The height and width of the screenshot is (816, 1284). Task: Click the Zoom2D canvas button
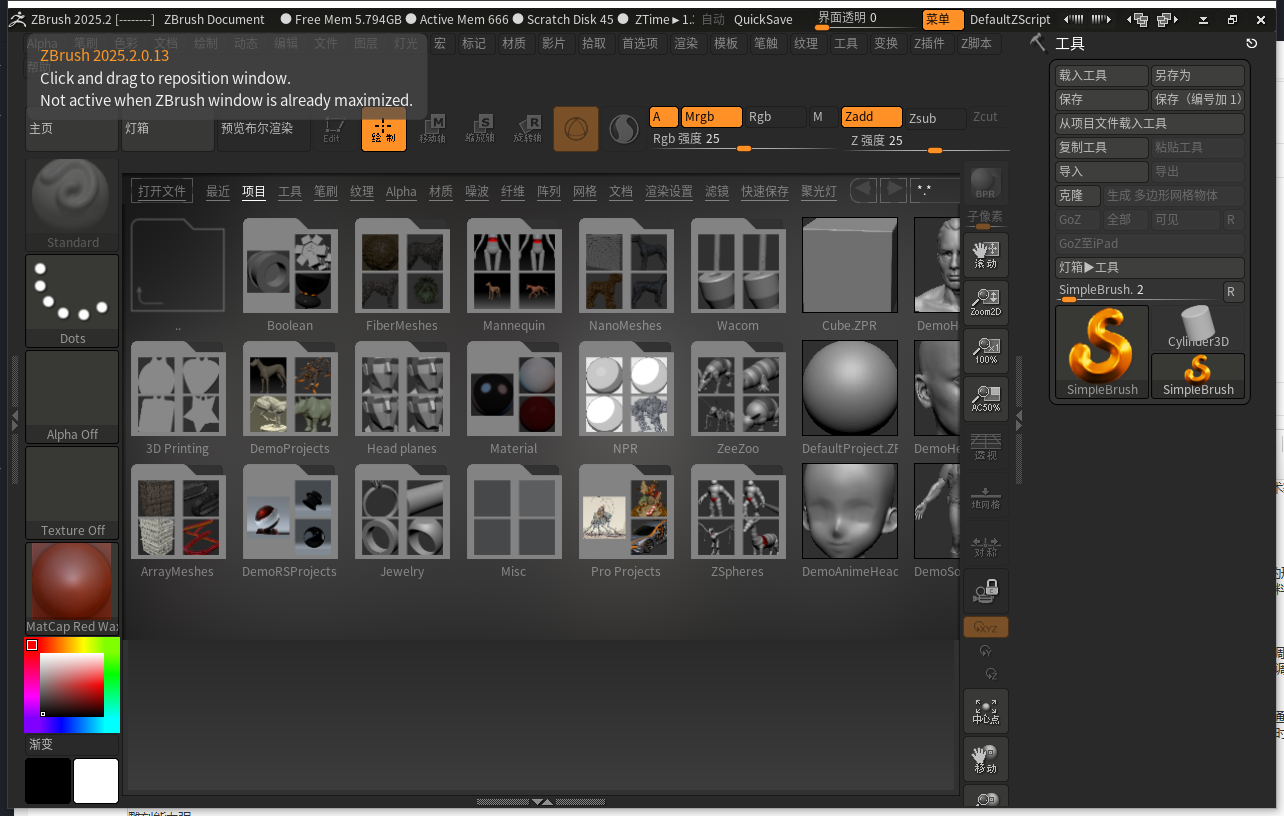coord(985,302)
